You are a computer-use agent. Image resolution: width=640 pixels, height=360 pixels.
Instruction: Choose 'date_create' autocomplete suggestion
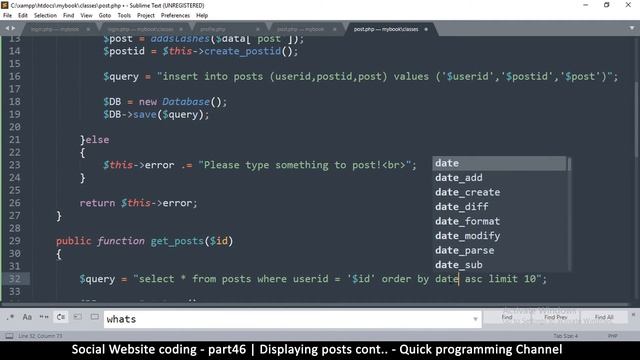click(500, 192)
